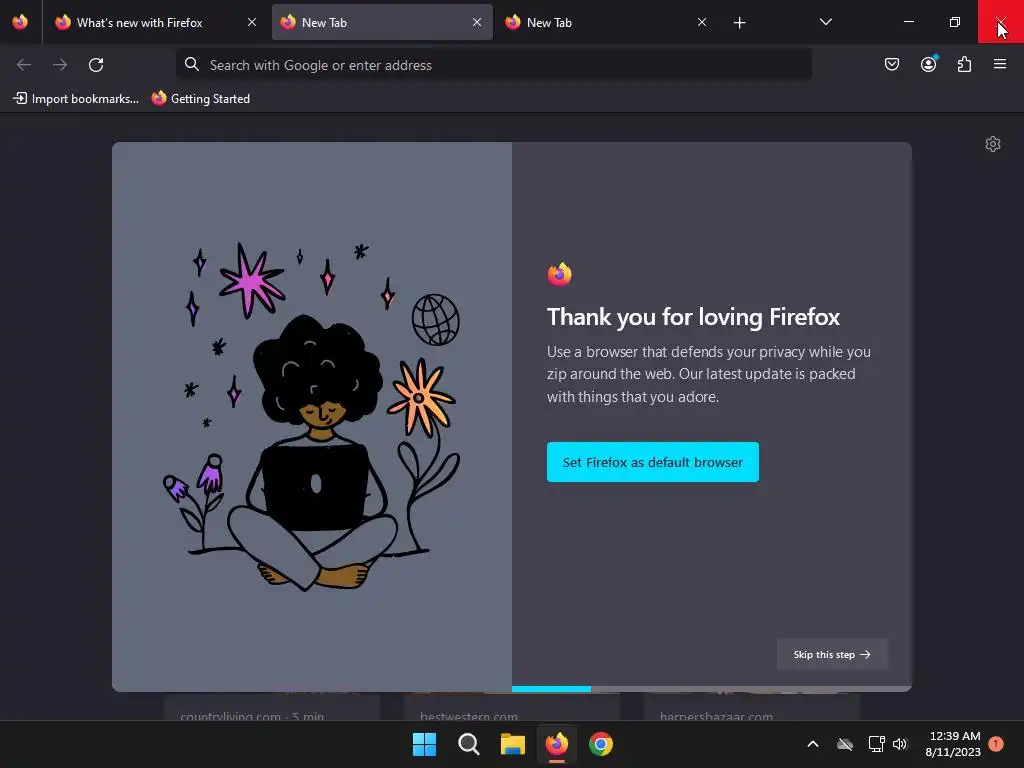This screenshot has width=1024, height=768.
Task: Close the What's new with Firefox tab
Action: pyautogui.click(x=251, y=22)
